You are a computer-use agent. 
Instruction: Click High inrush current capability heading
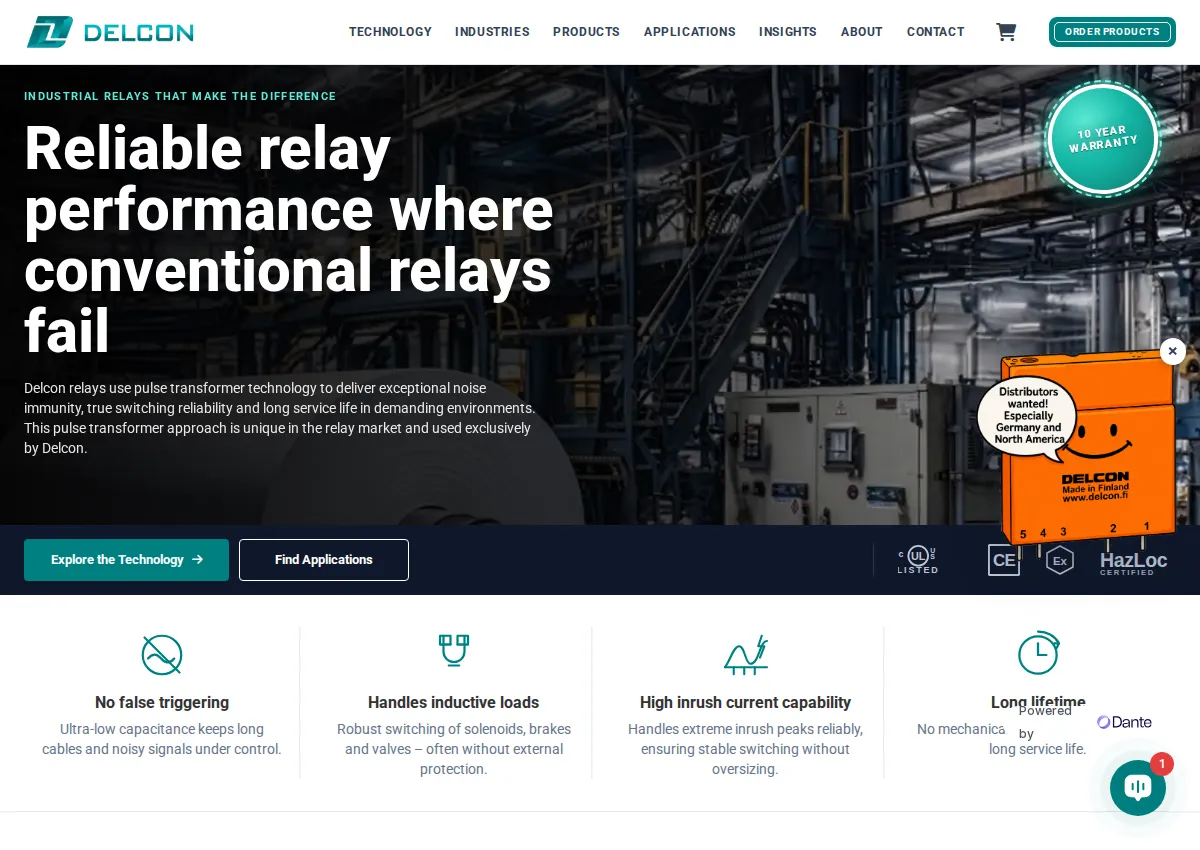pos(746,703)
